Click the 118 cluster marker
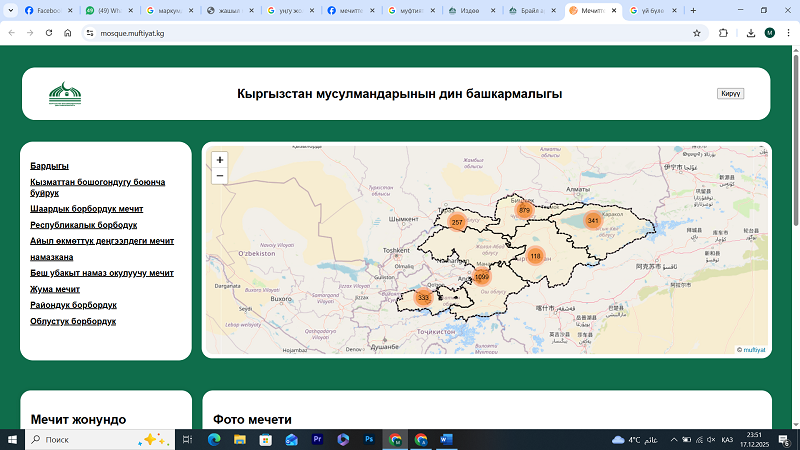This screenshot has height=450, width=800. coord(535,256)
